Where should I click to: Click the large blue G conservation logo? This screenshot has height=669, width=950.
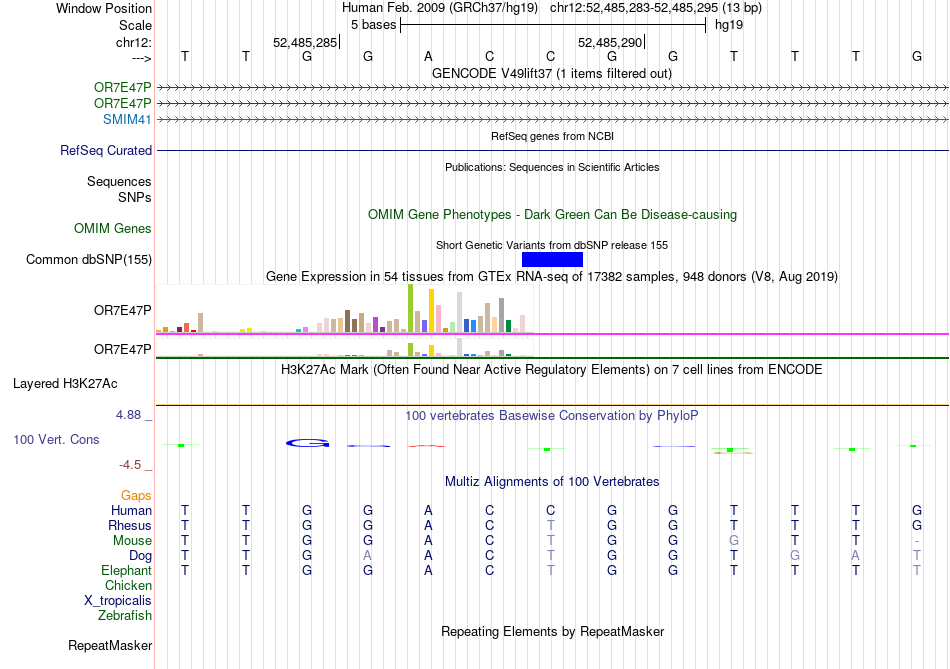point(307,443)
